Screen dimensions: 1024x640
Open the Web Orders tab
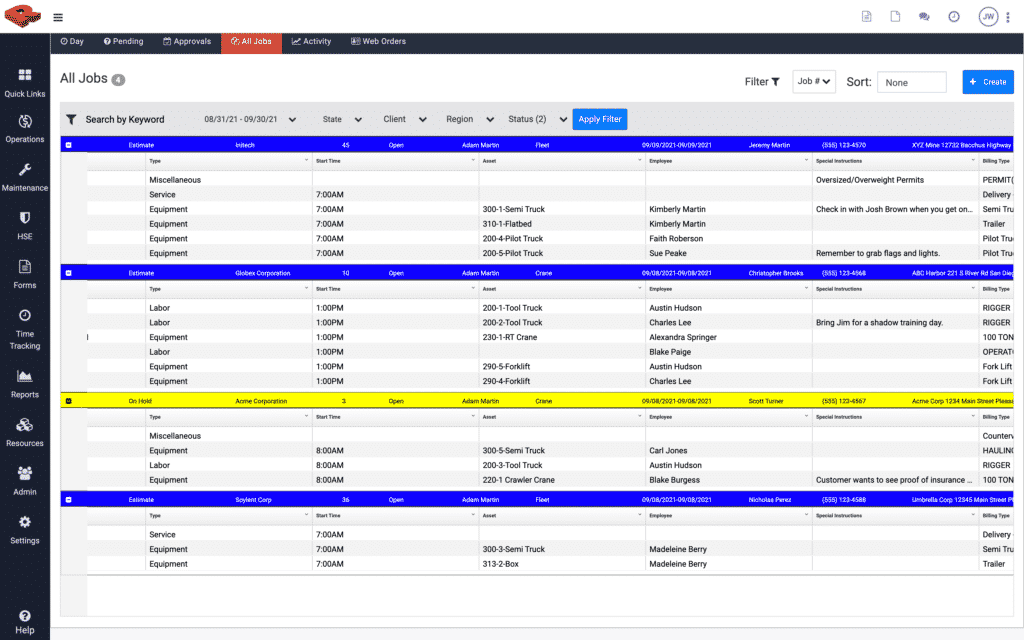(x=378, y=41)
